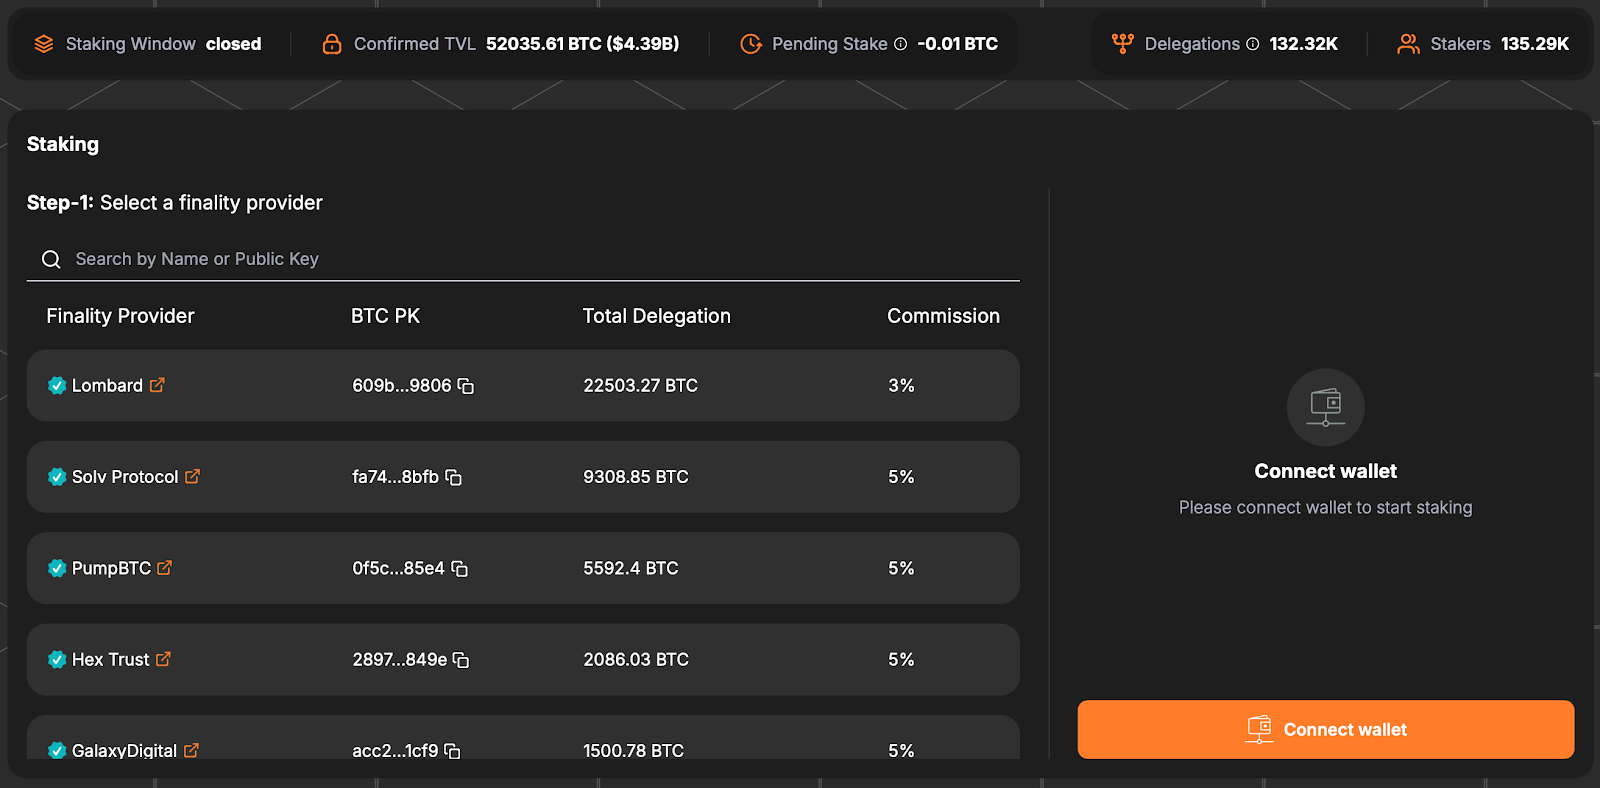Click the Stakers 135.29K count
This screenshot has width=1600, height=788.
pyautogui.click(x=1534, y=44)
